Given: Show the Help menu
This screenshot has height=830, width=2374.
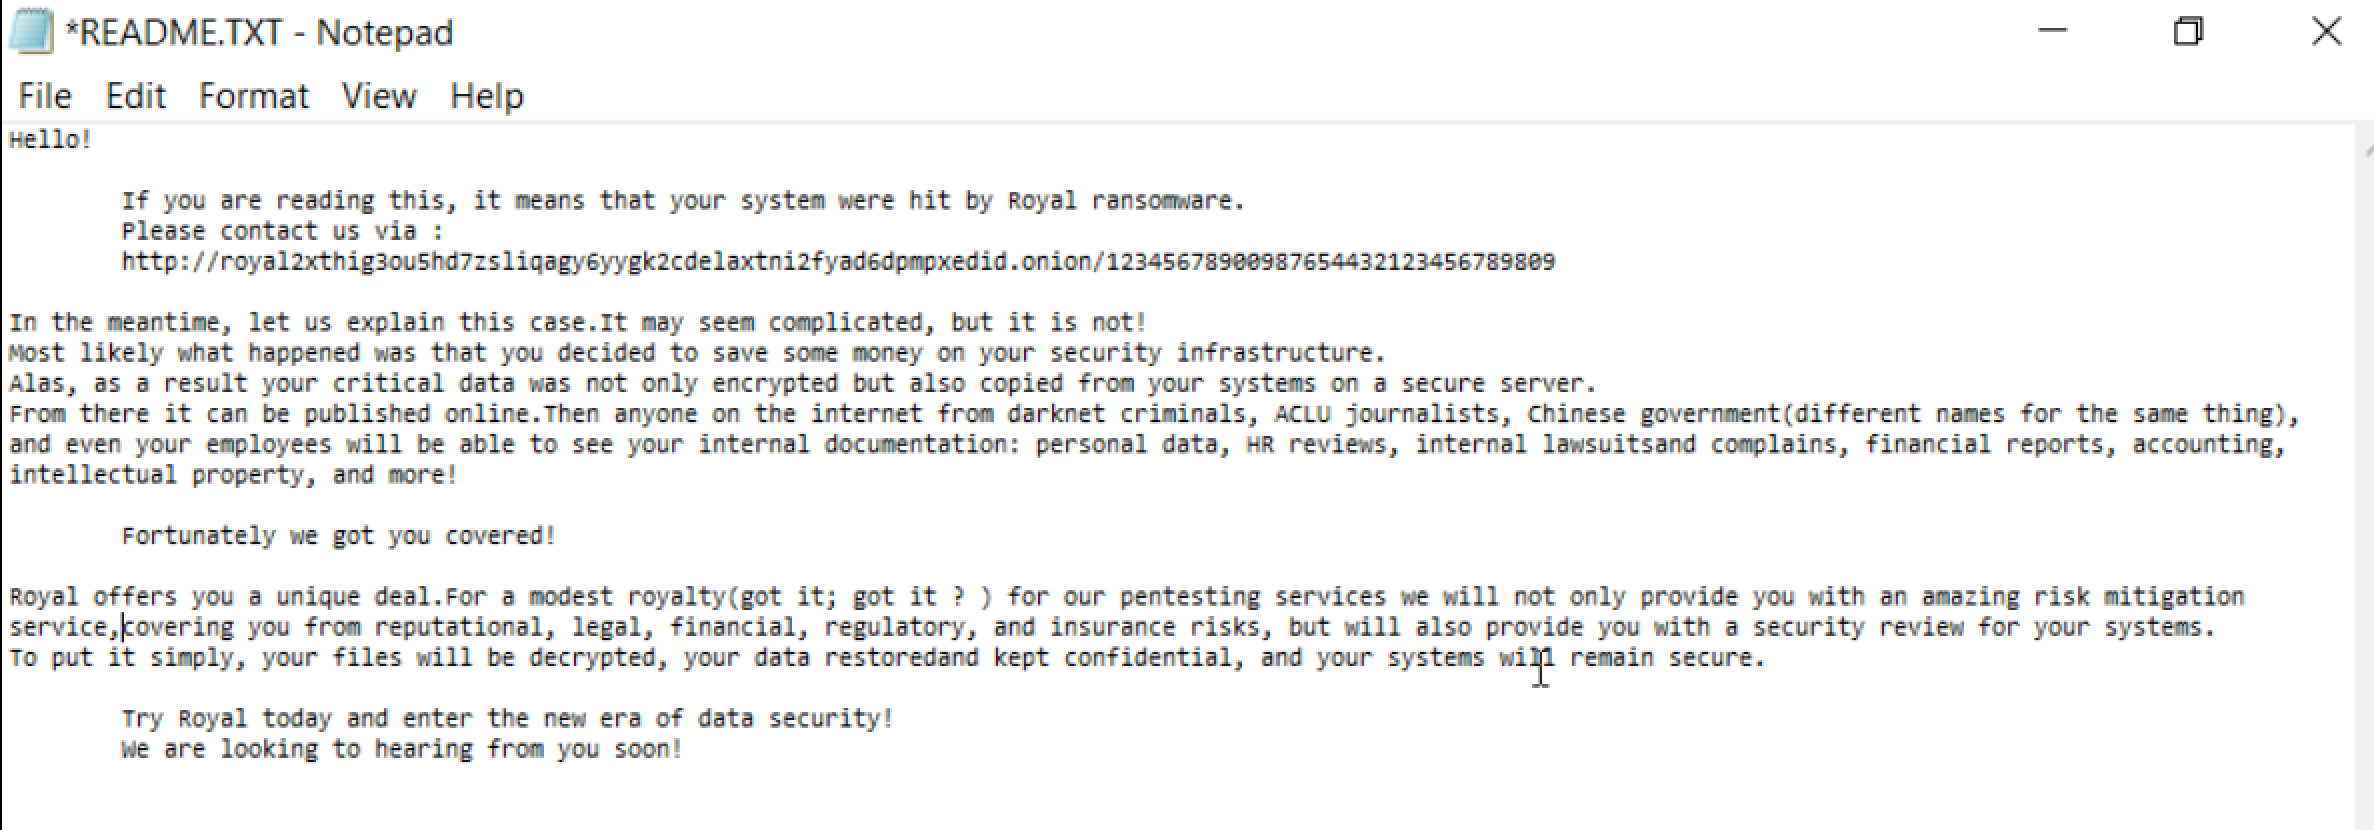Looking at the screenshot, I should [x=487, y=96].
